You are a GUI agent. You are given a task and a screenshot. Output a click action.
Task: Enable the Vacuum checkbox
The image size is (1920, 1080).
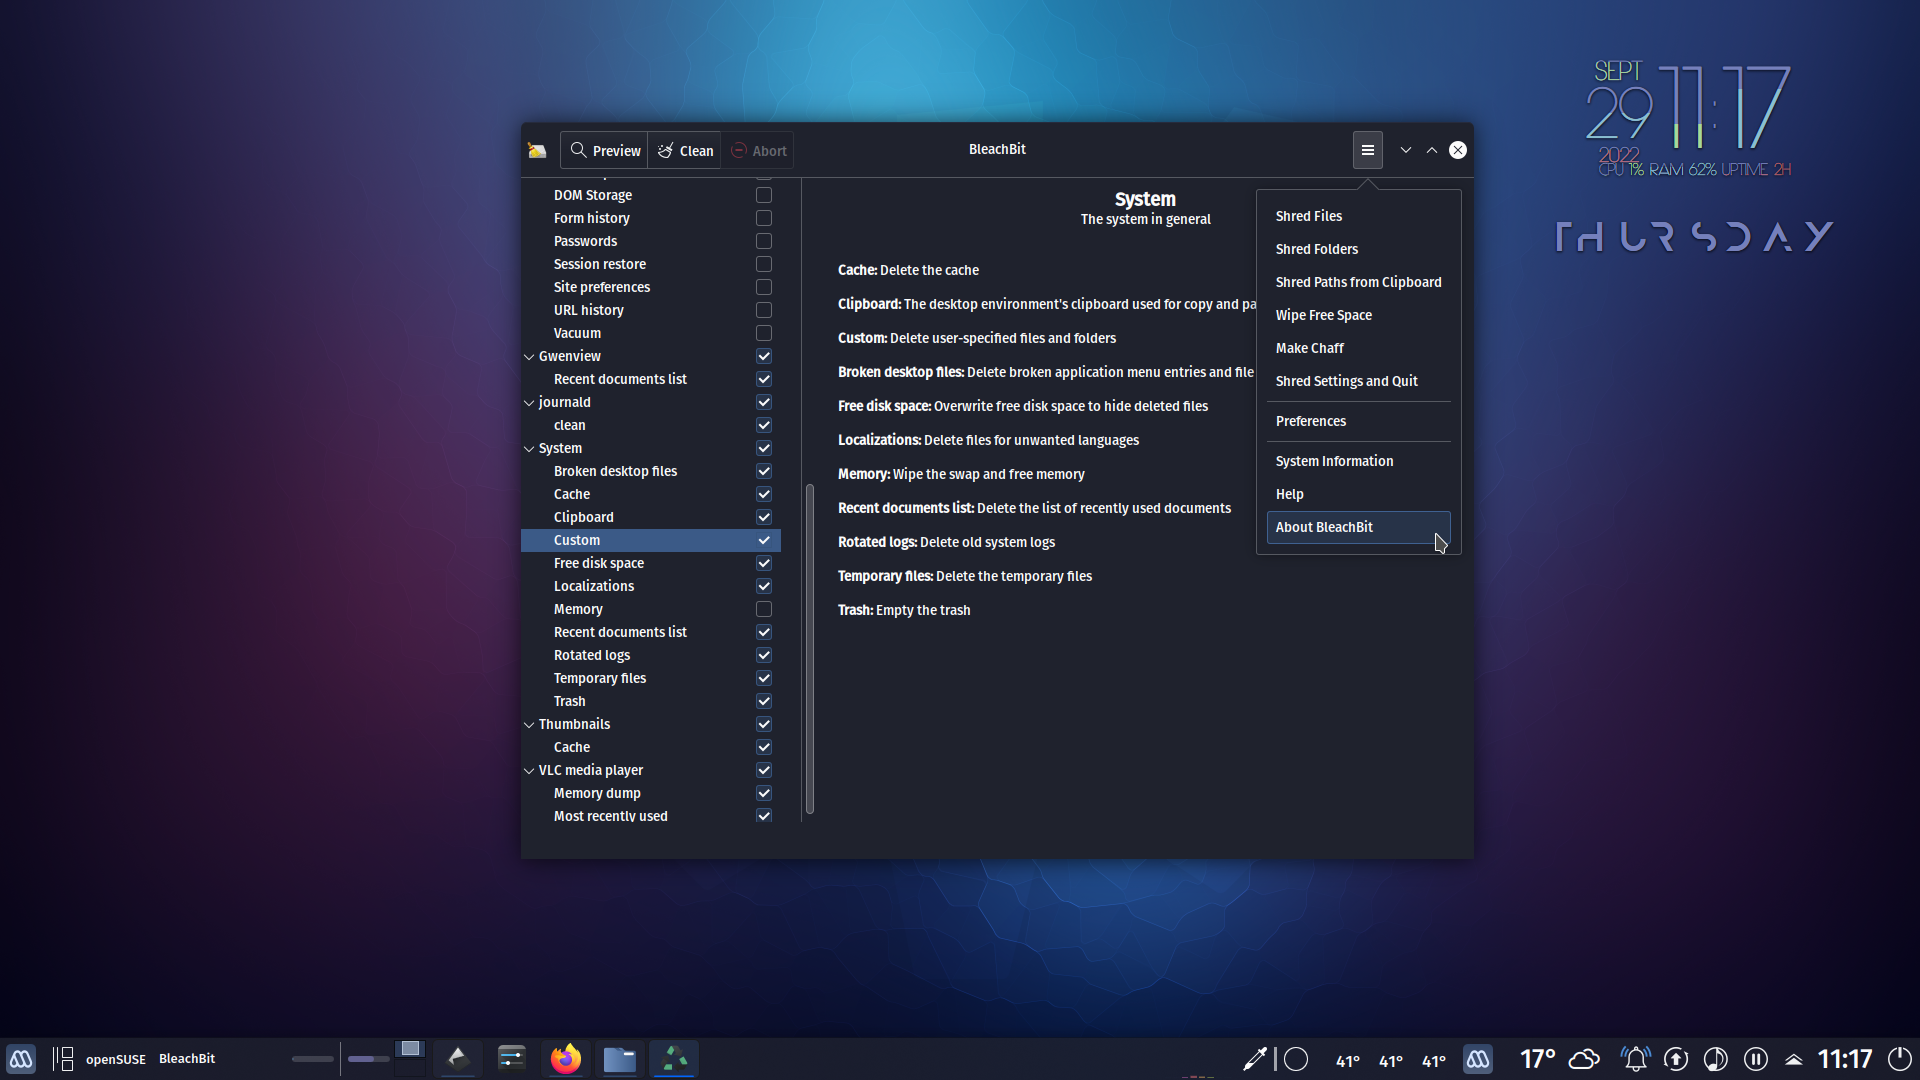(x=764, y=333)
